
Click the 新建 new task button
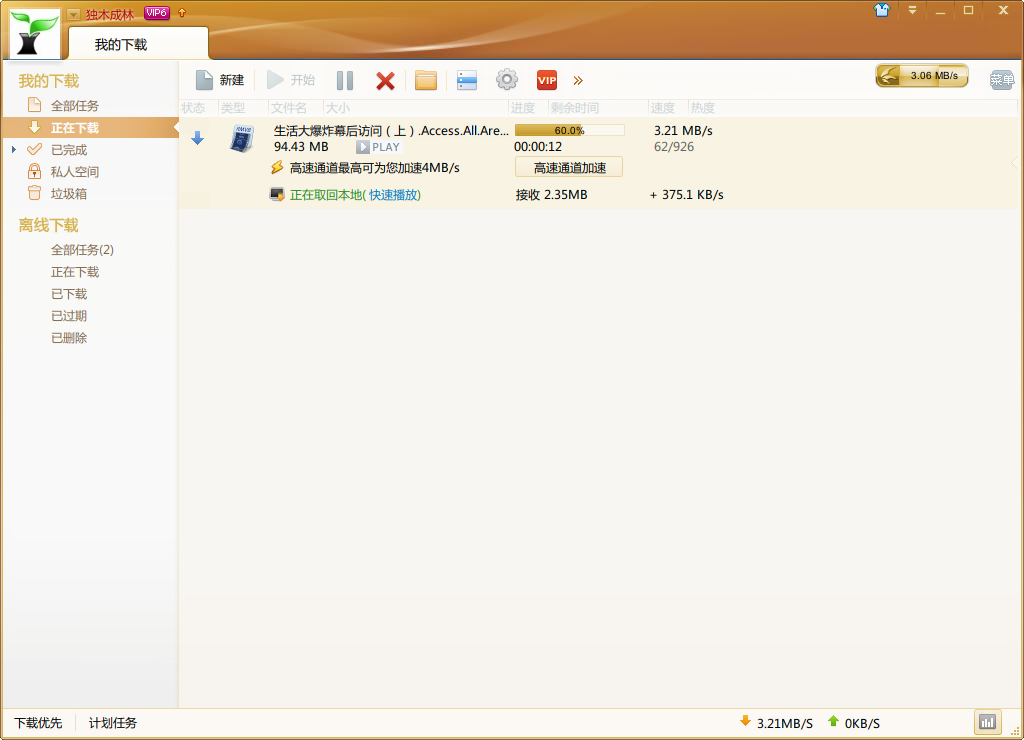point(220,80)
